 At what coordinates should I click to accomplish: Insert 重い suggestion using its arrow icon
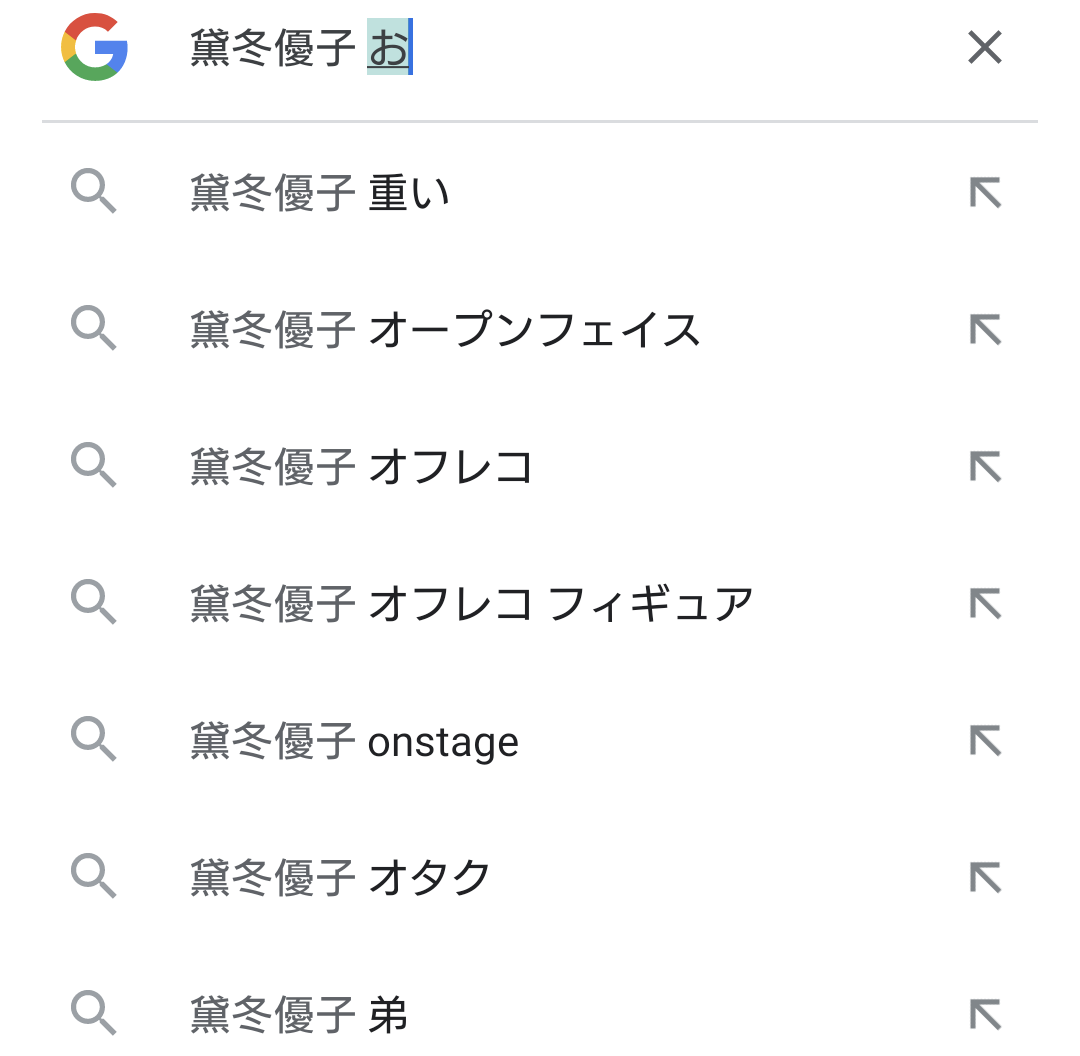985,192
